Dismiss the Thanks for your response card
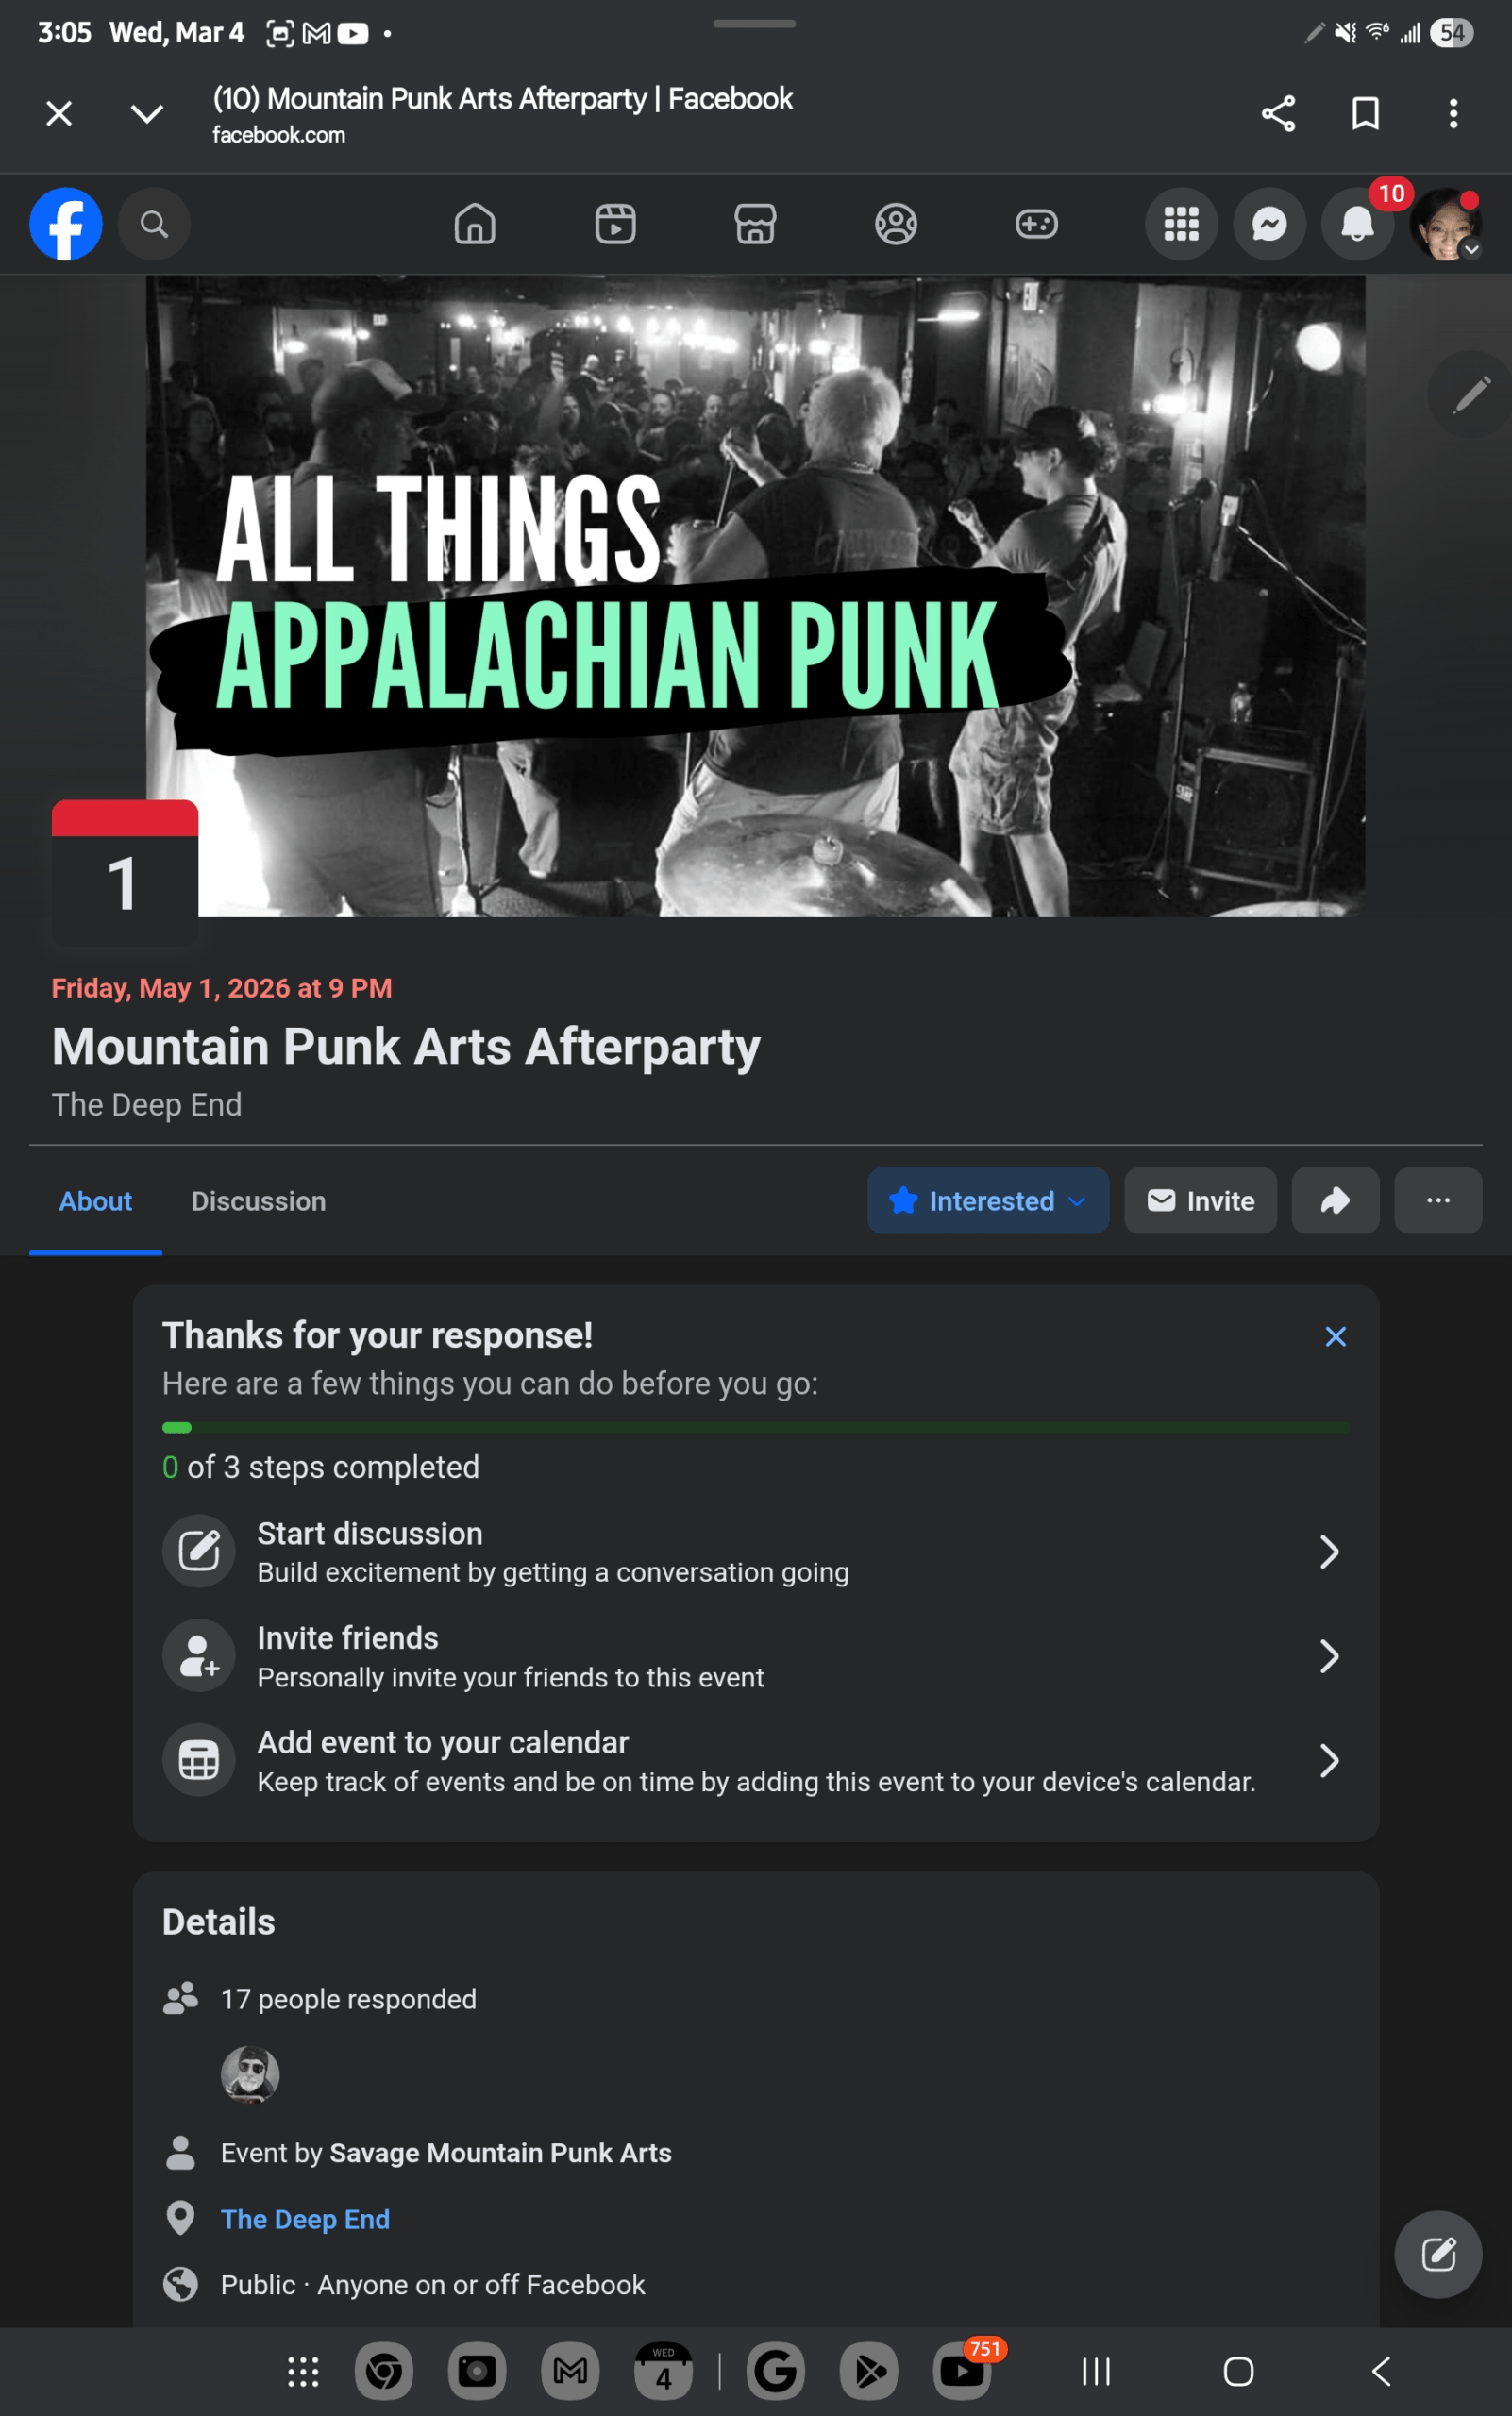This screenshot has width=1512, height=2416. point(1335,1336)
